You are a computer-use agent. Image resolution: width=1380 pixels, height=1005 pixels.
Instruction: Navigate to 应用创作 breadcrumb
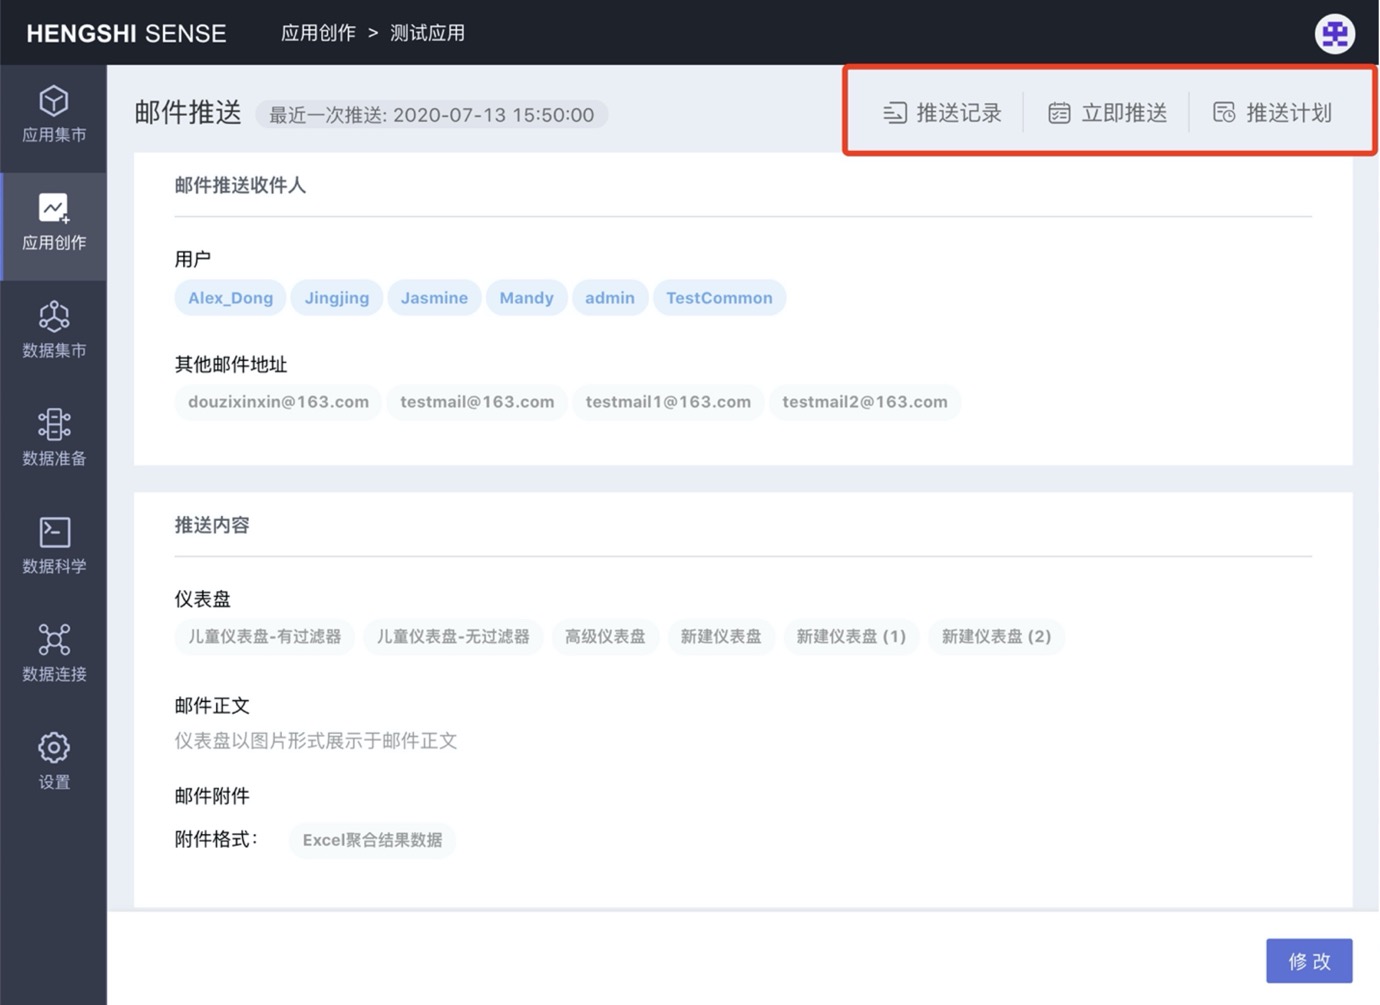coord(318,33)
